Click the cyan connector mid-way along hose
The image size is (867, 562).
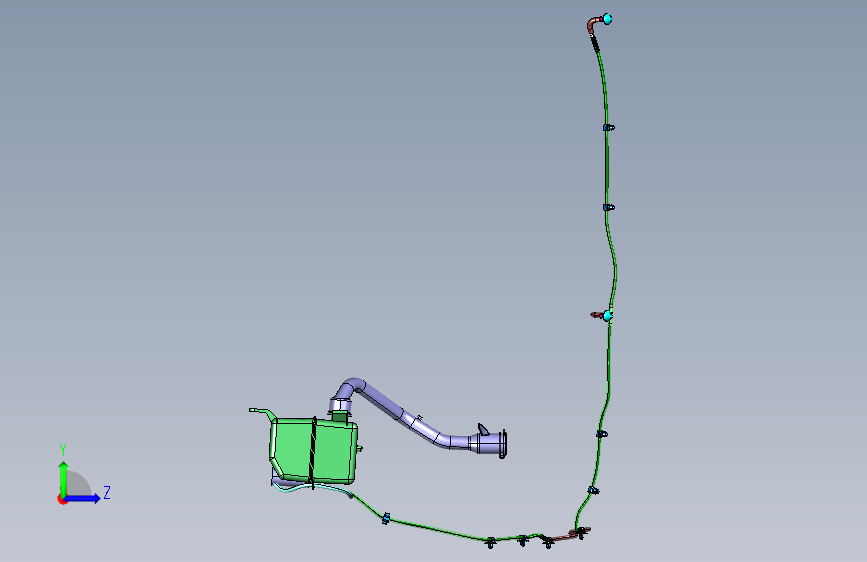tap(608, 316)
